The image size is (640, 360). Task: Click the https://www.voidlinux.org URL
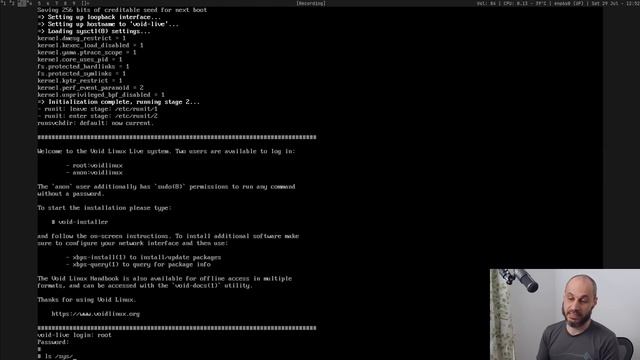[x=96, y=314]
